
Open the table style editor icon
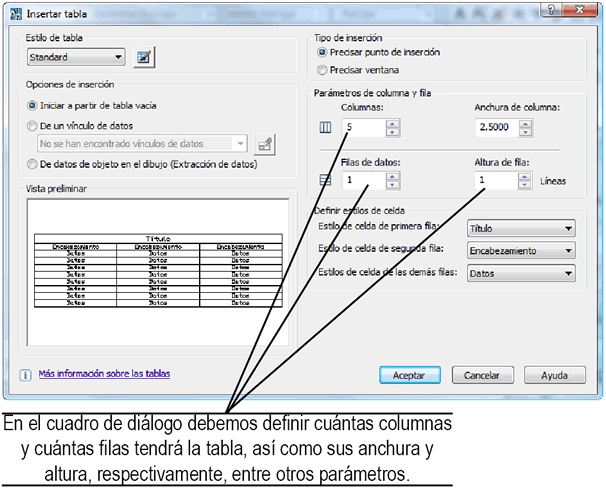pos(144,57)
